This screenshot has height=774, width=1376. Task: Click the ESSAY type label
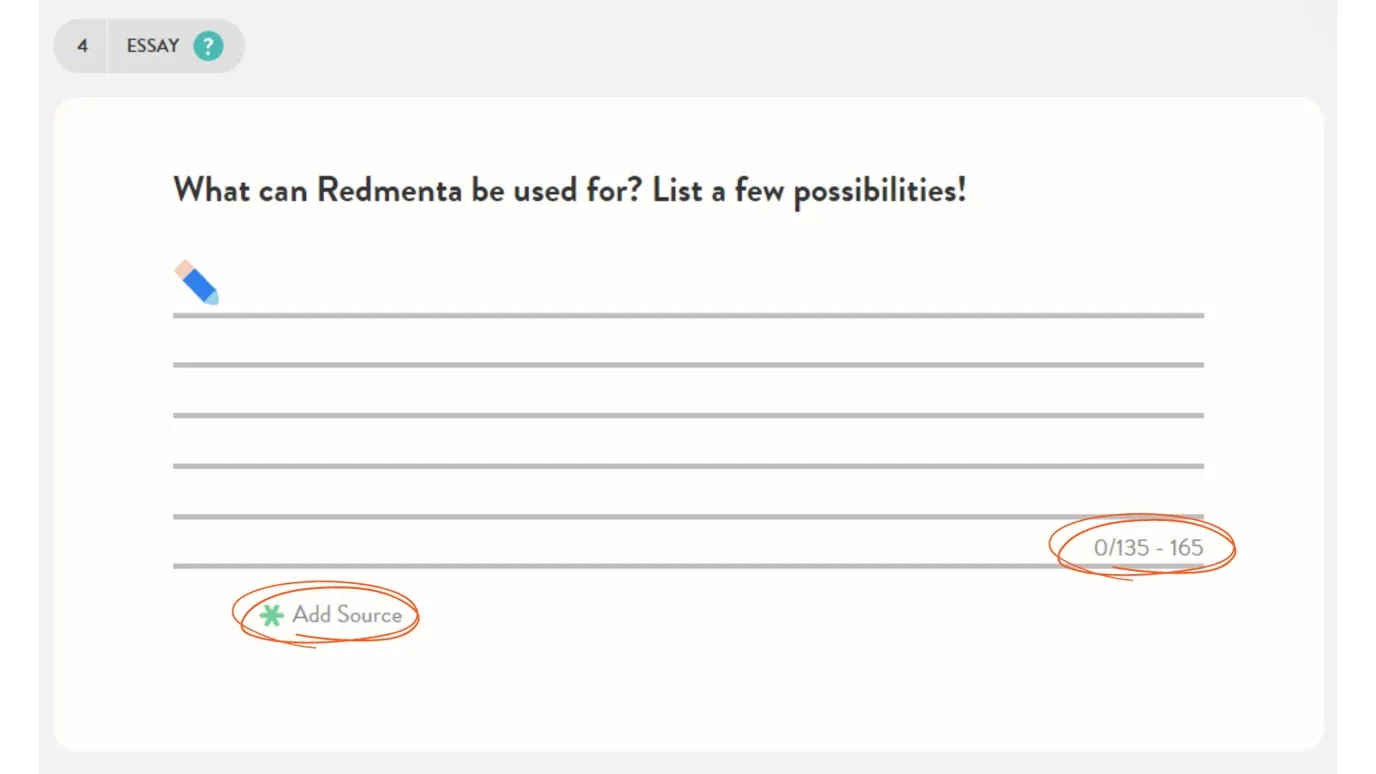pyautogui.click(x=153, y=46)
